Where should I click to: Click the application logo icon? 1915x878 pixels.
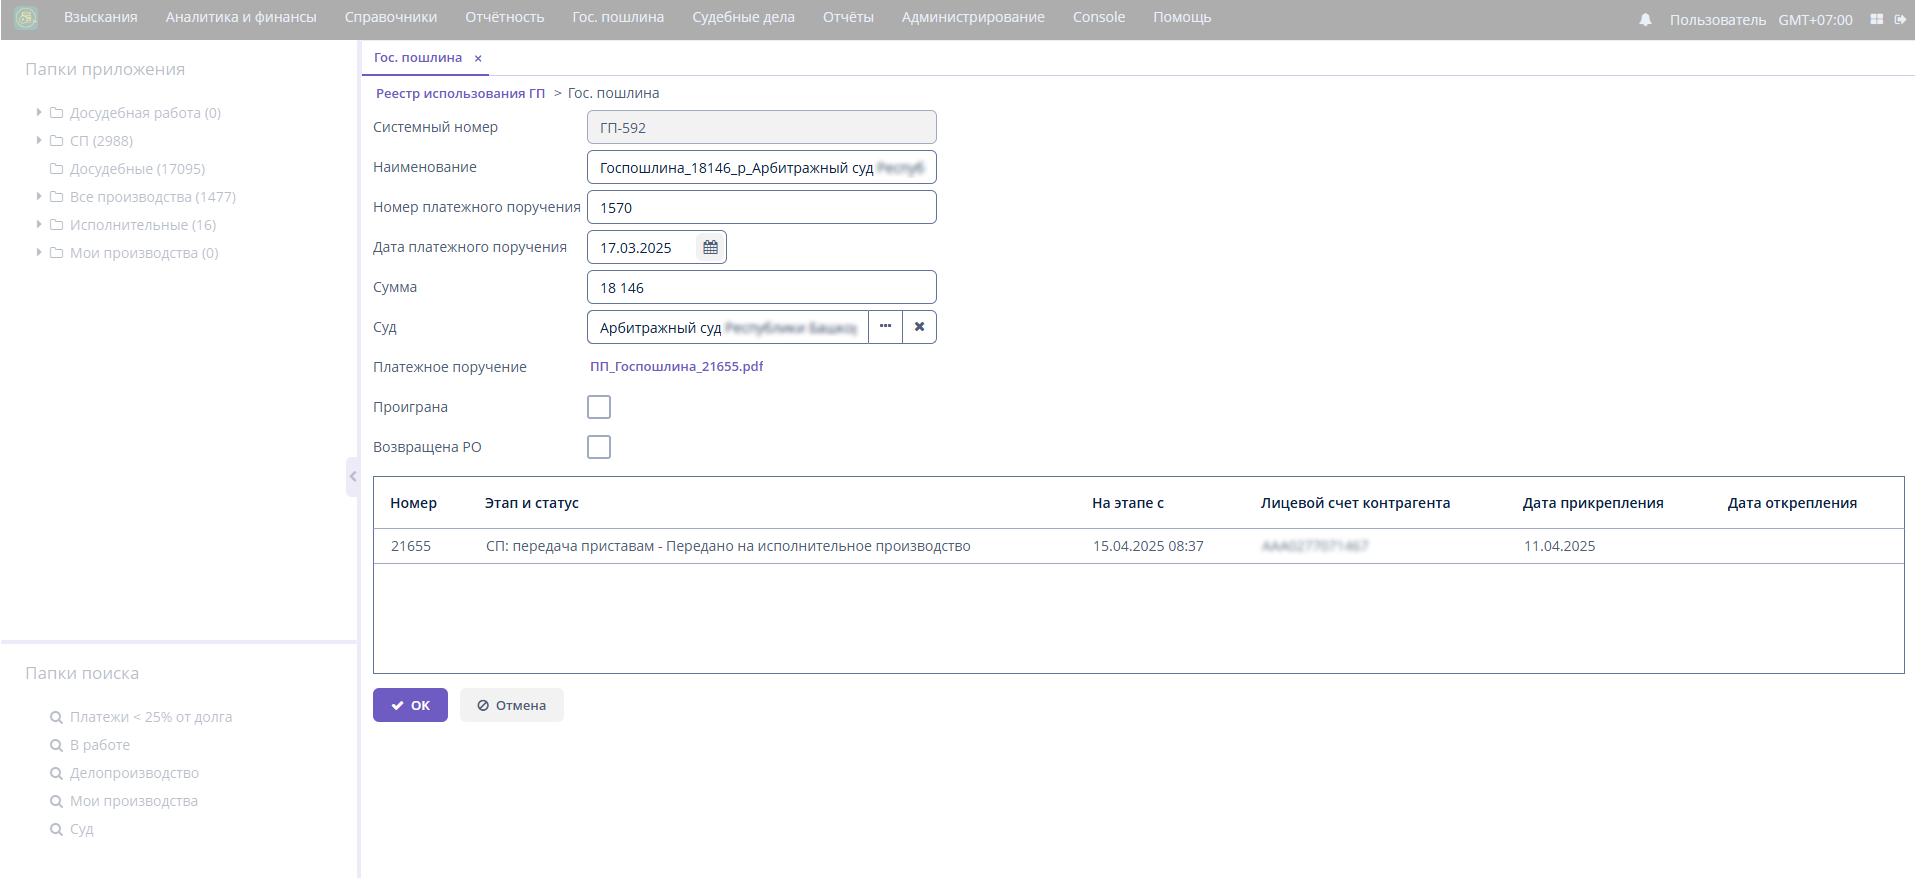point(26,18)
